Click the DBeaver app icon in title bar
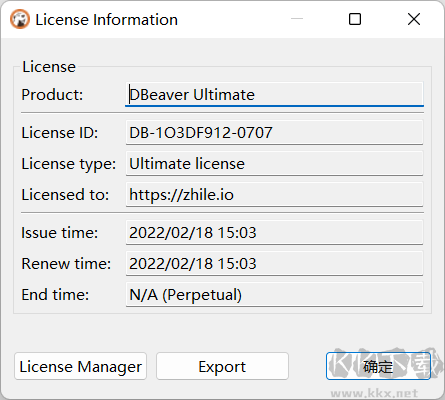The height and width of the screenshot is (400, 445). [x=20, y=19]
